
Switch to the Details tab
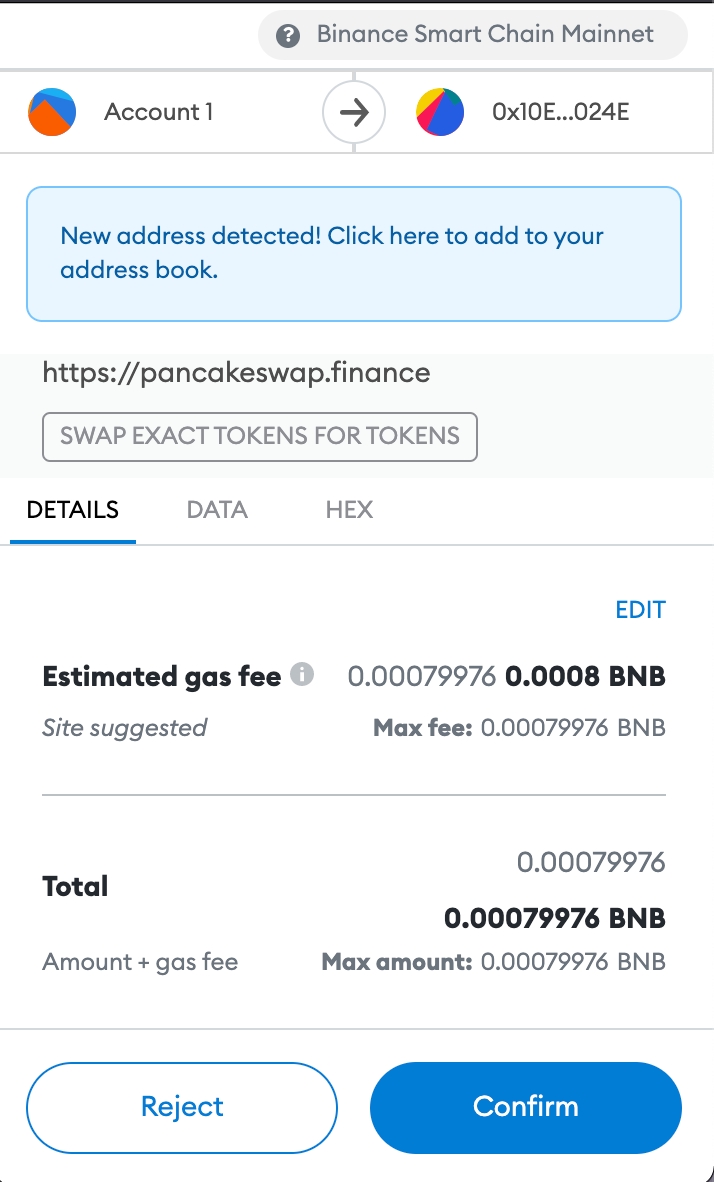73,509
